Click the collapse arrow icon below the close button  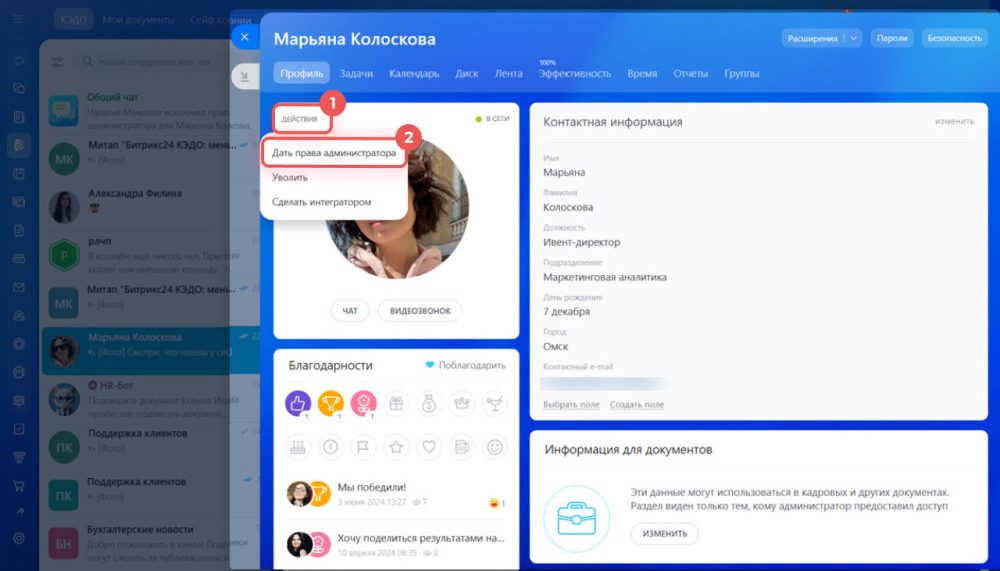coord(244,77)
